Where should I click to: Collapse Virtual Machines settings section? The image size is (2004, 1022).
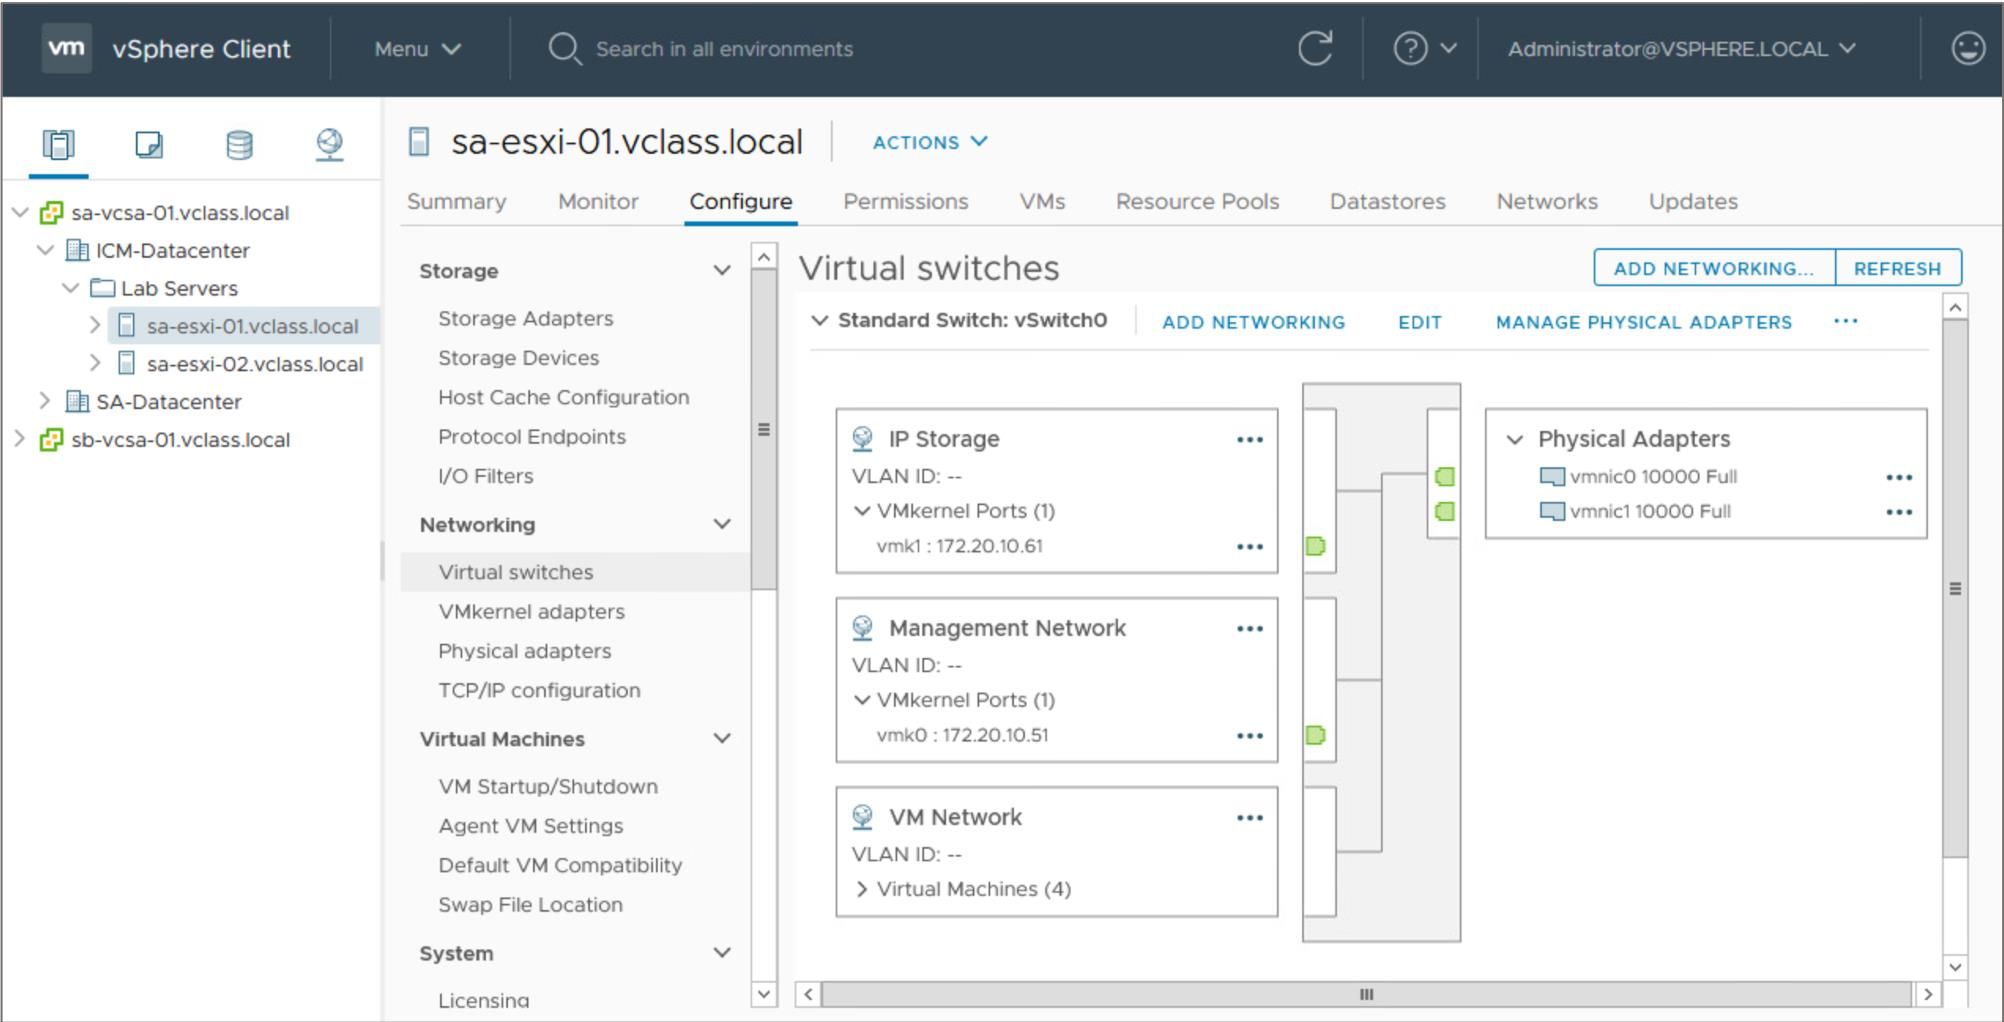pyautogui.click(x=722, y=738)
